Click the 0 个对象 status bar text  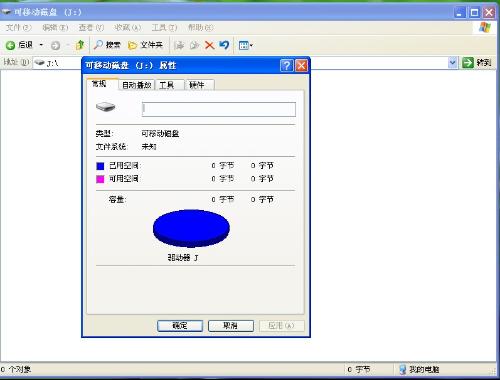tap(16, 369)
